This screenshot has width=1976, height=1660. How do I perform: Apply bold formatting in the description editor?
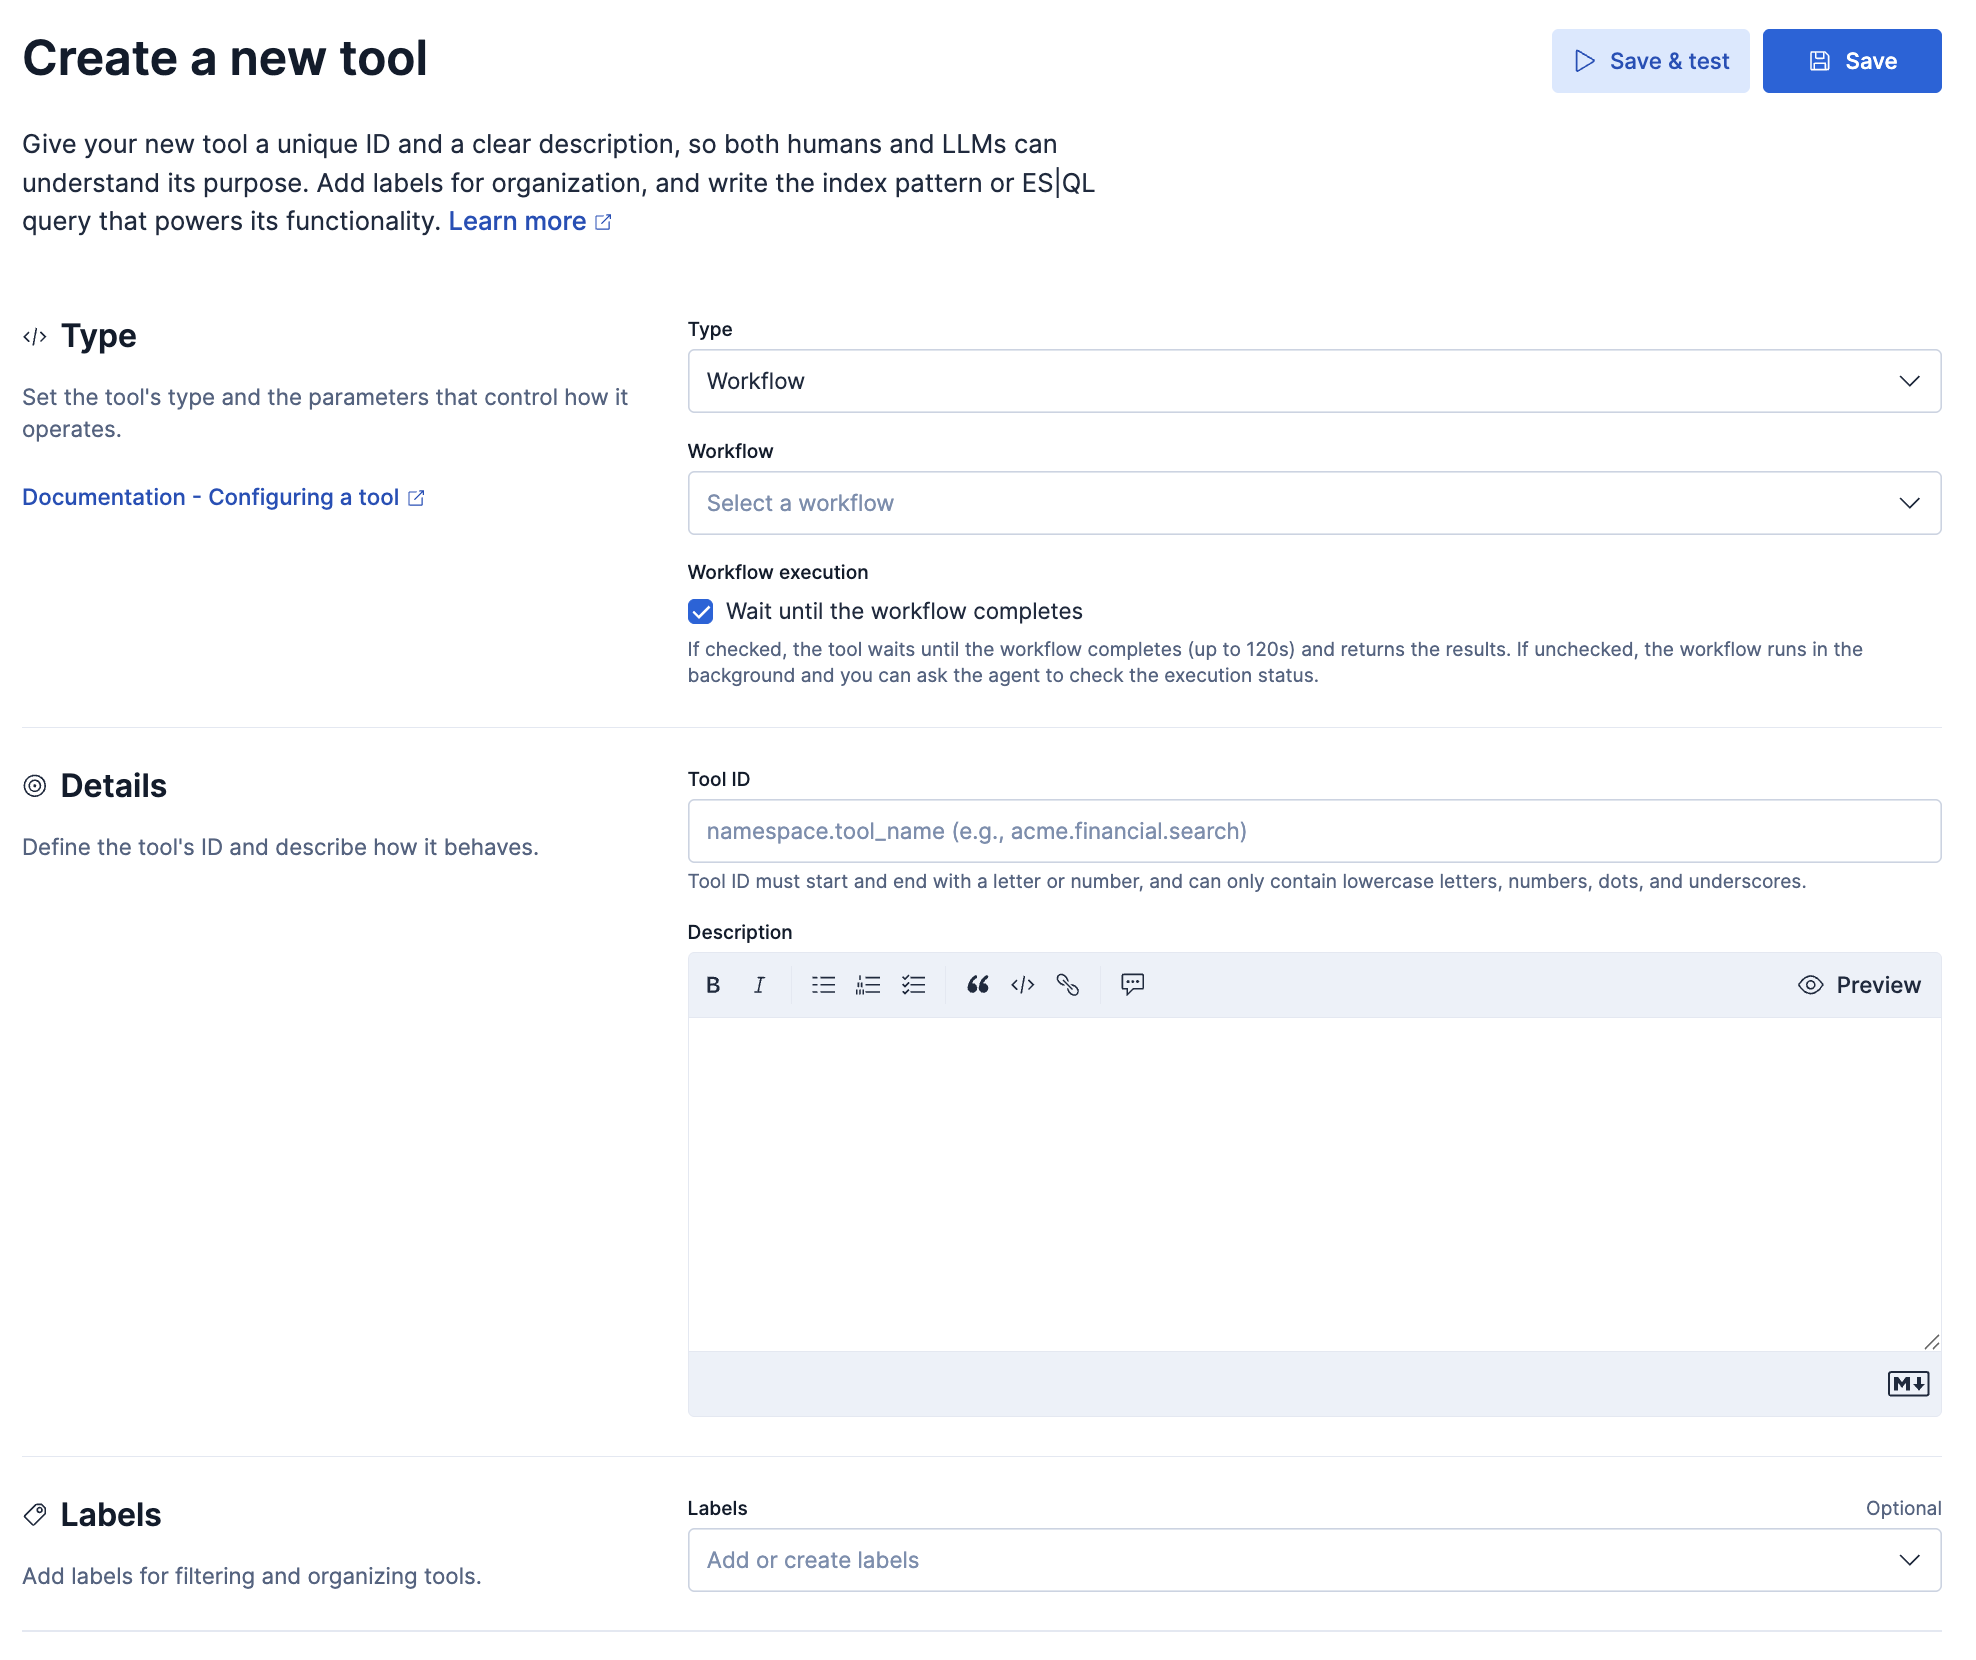[713, 985]
